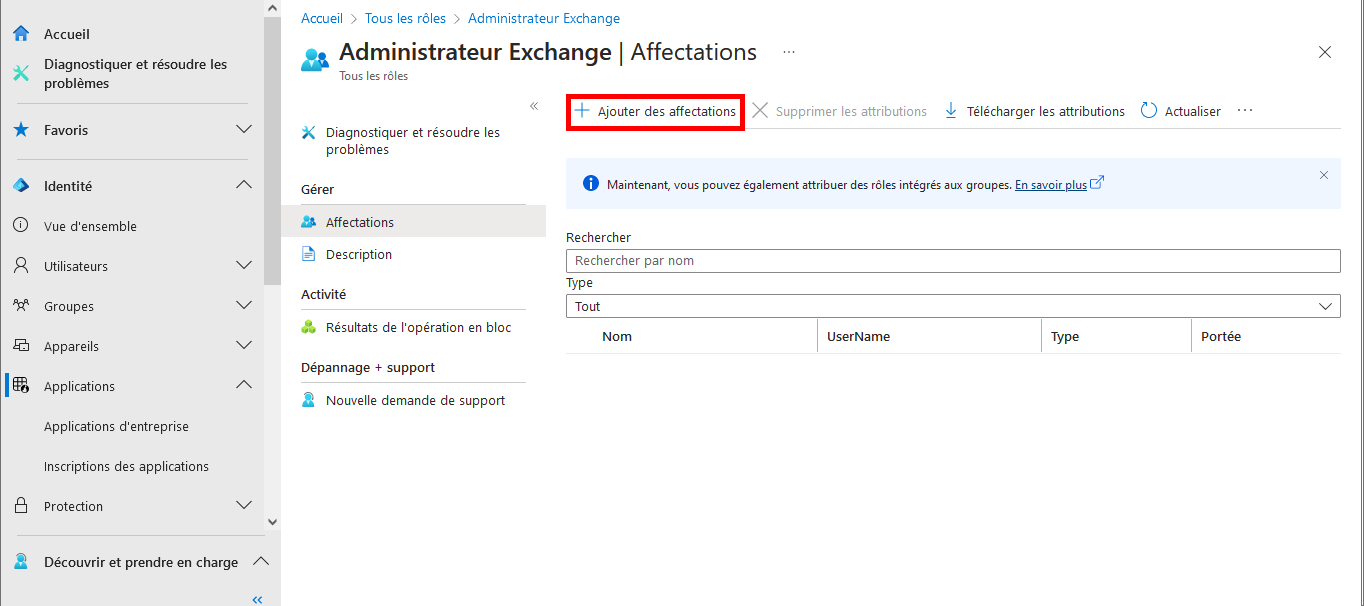Click the Utilisateurs person icon
This screenshot has height=606, width=1364.
pos(20,265)
